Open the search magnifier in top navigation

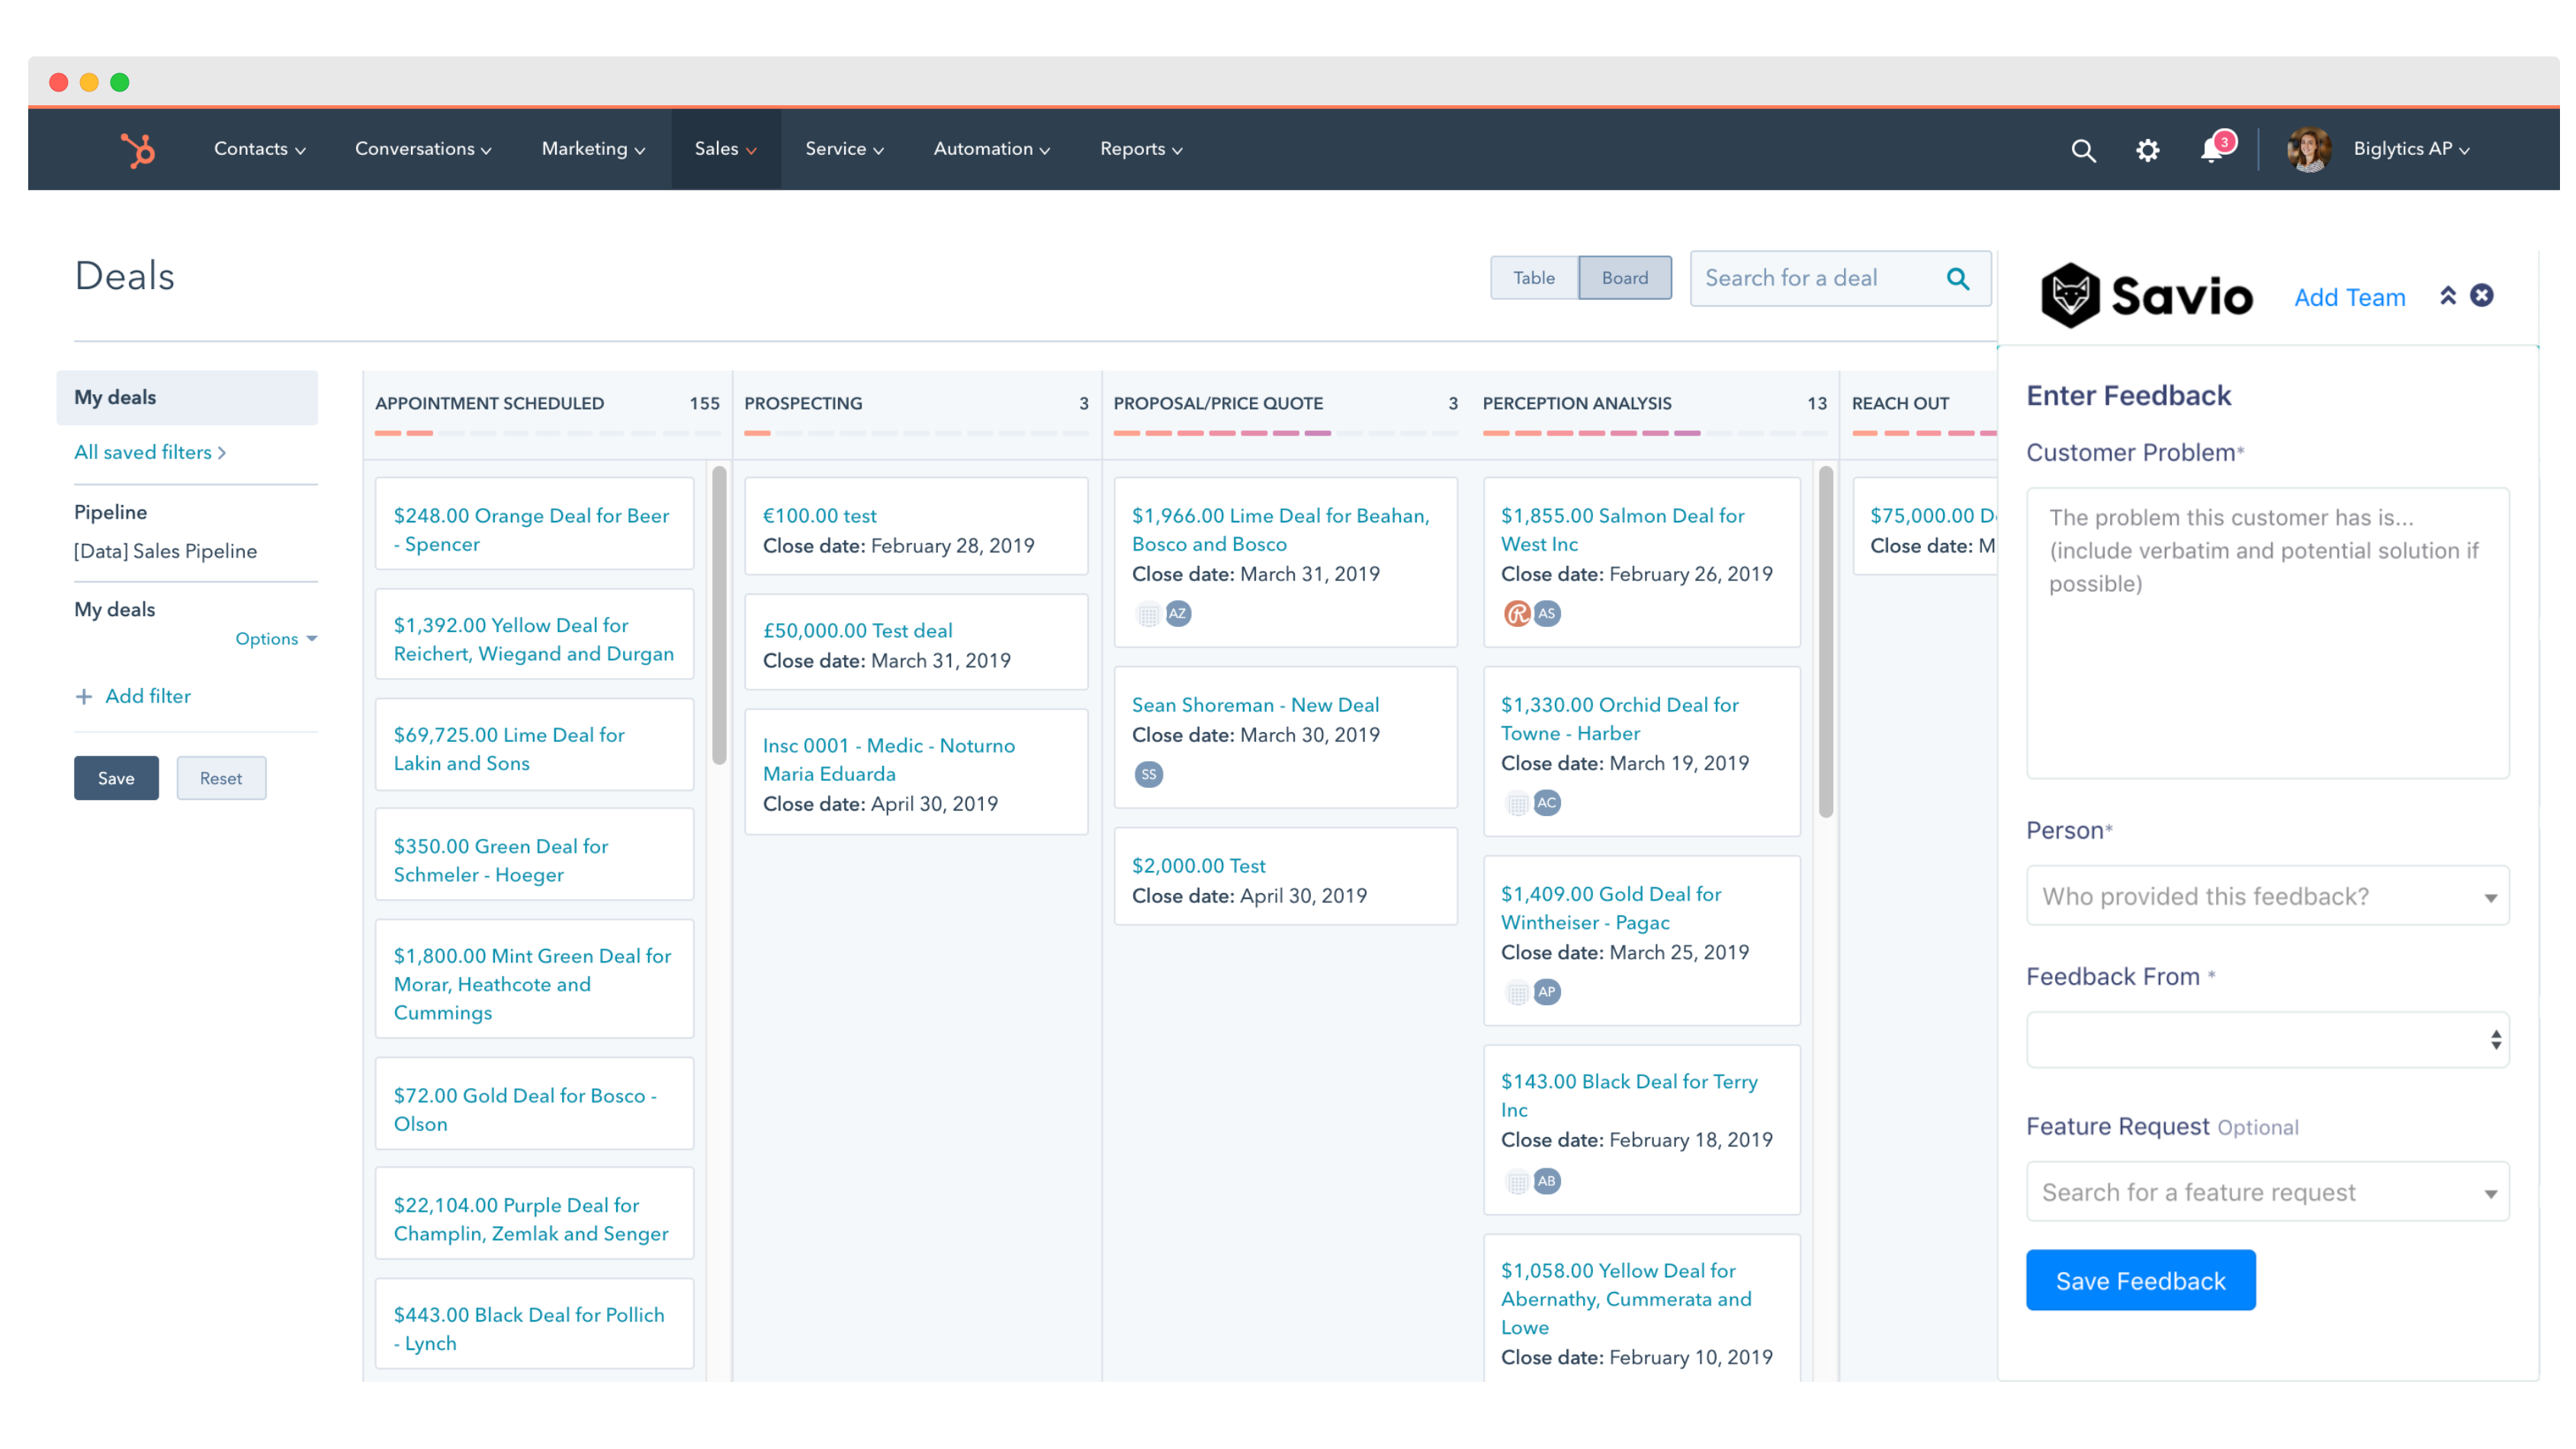pyautogui.click(x=2083, y=150)
